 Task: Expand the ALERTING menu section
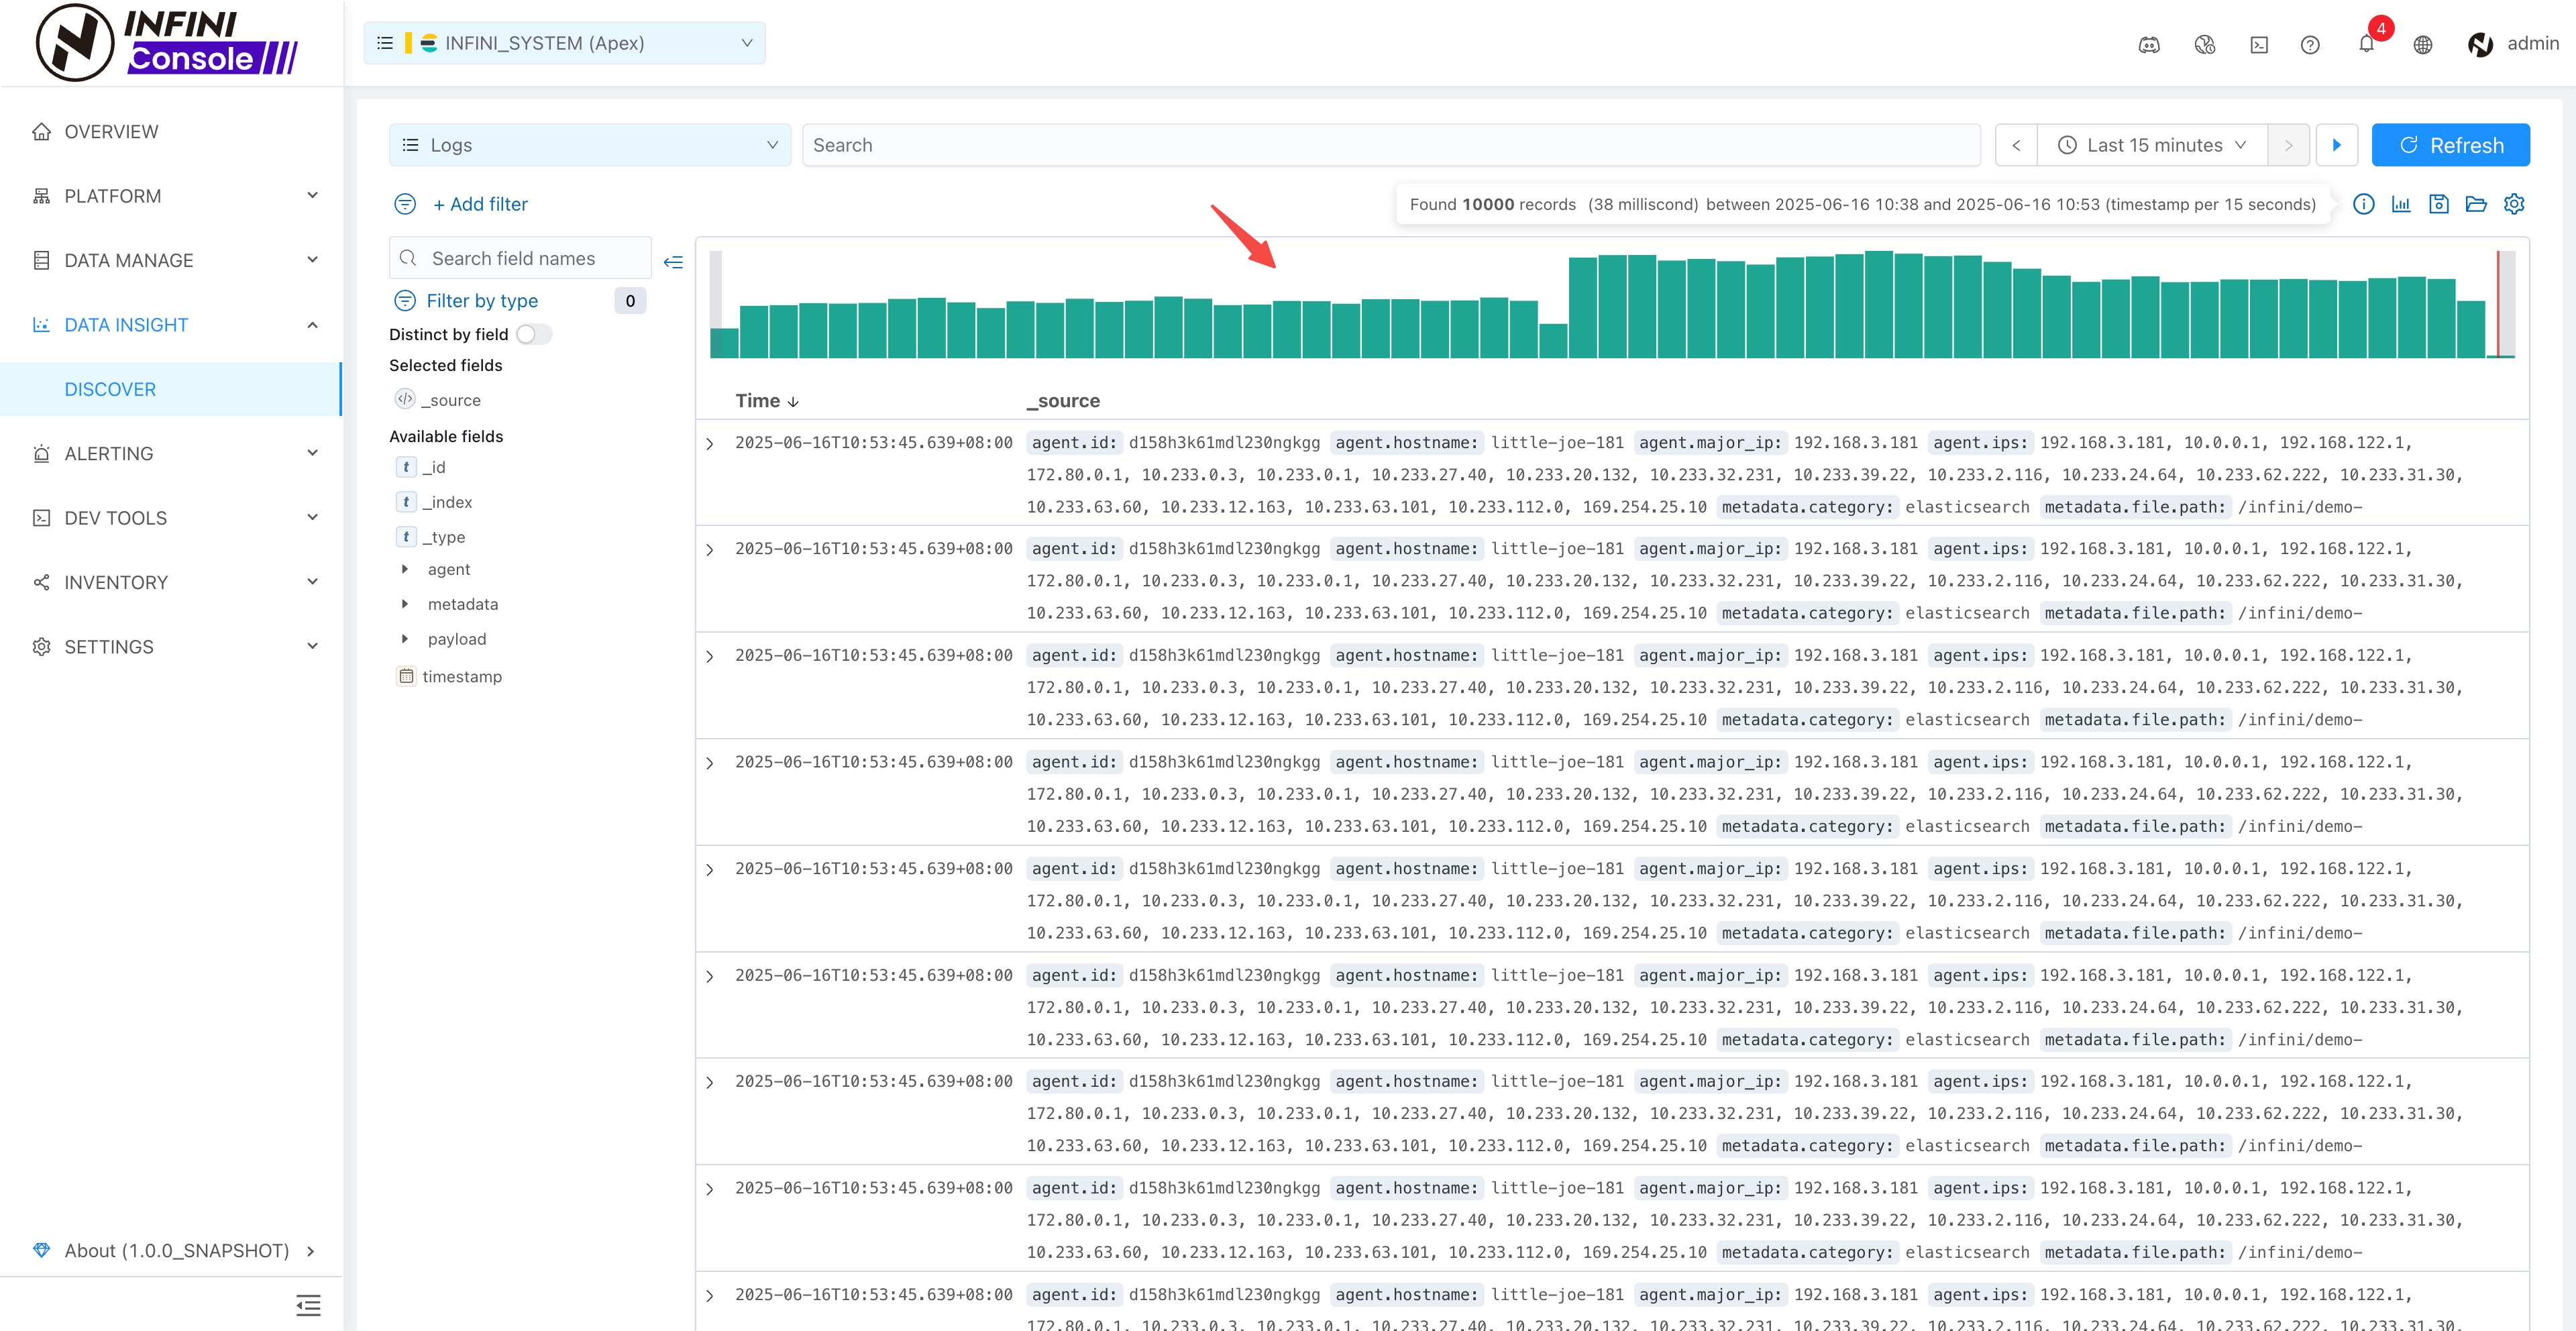171,453
